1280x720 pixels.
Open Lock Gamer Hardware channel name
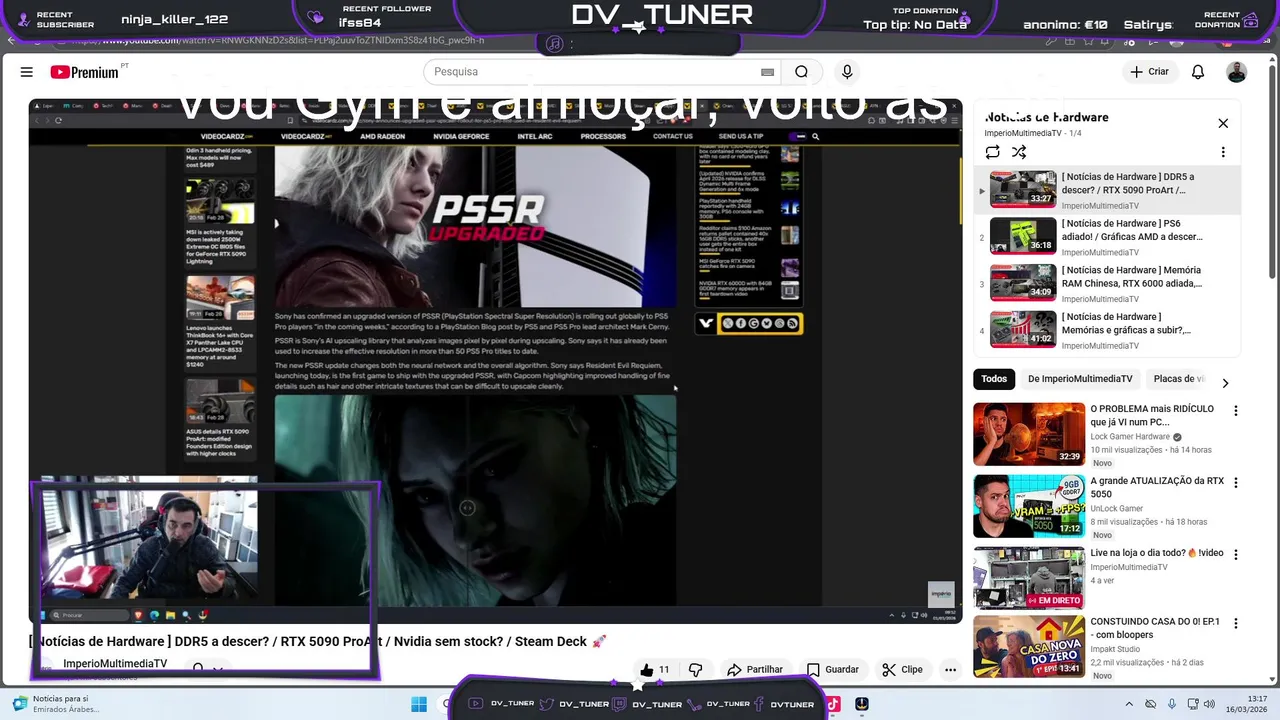tap(1129, 437)
